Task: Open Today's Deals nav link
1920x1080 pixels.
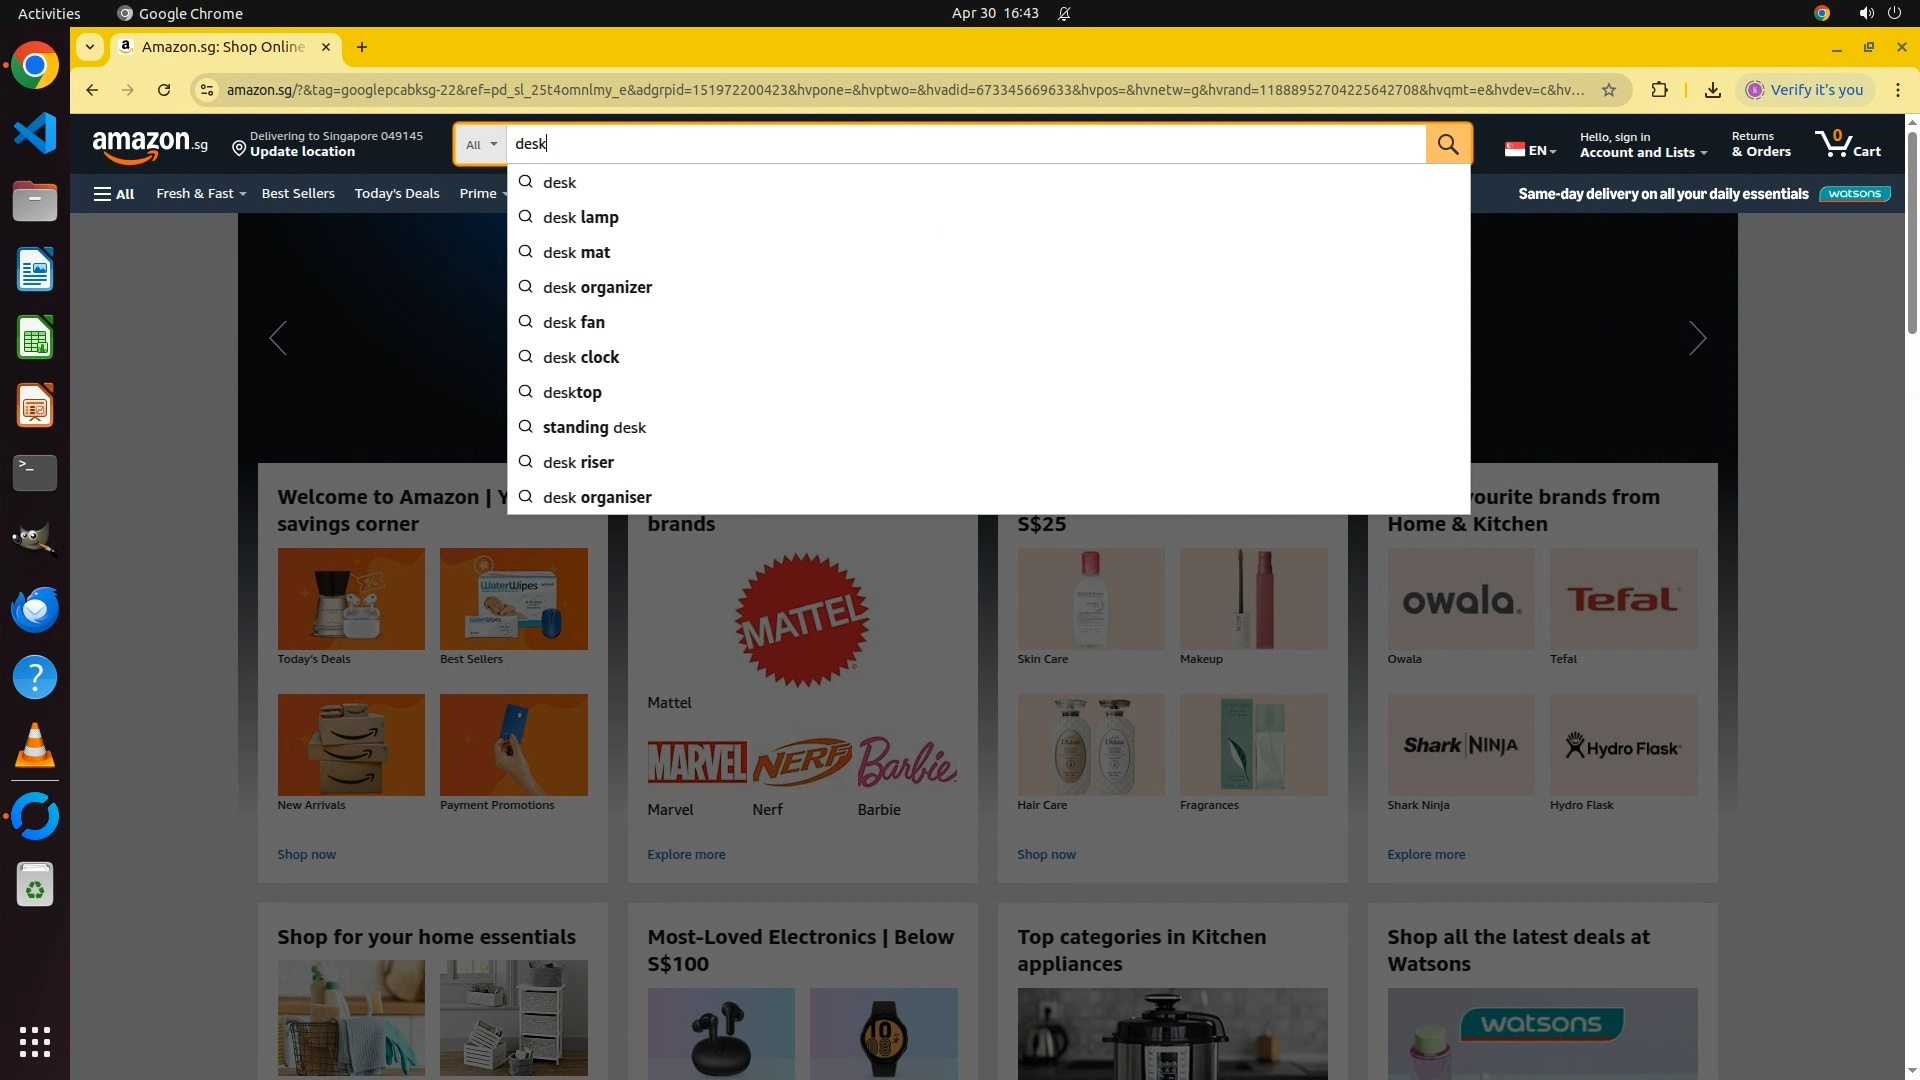Action: 397,194
